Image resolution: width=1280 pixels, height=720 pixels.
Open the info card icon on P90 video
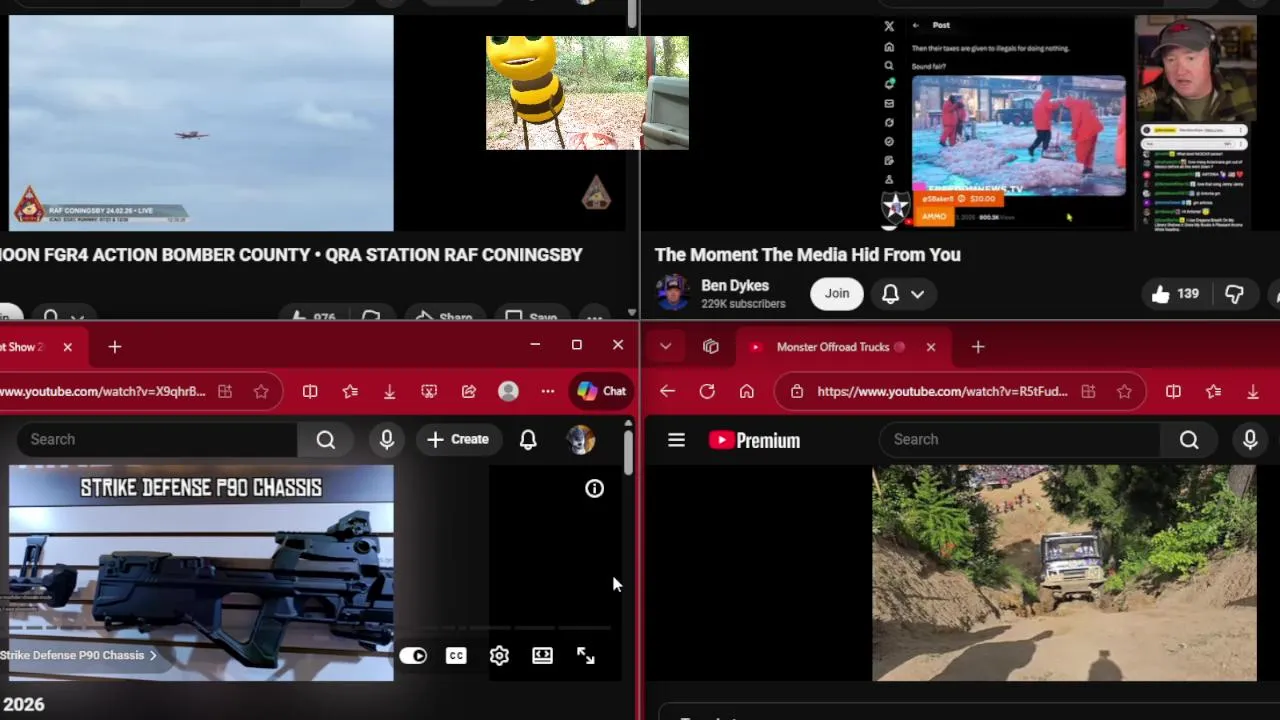(x=594, y=488)
